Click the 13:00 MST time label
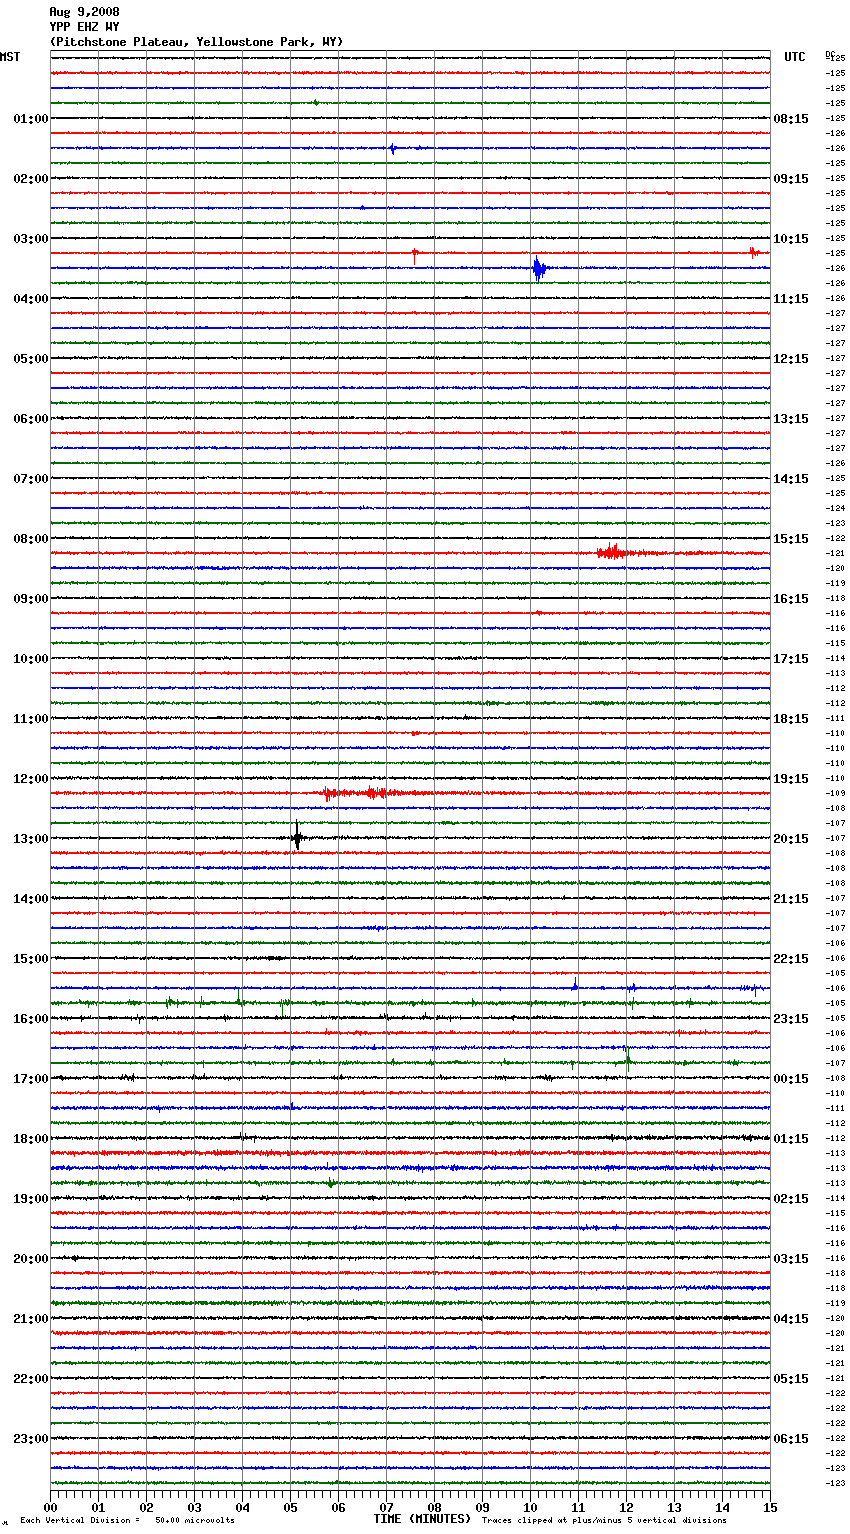The height and width of the screenshot is (1534, 850). click(x=30, y=839)
